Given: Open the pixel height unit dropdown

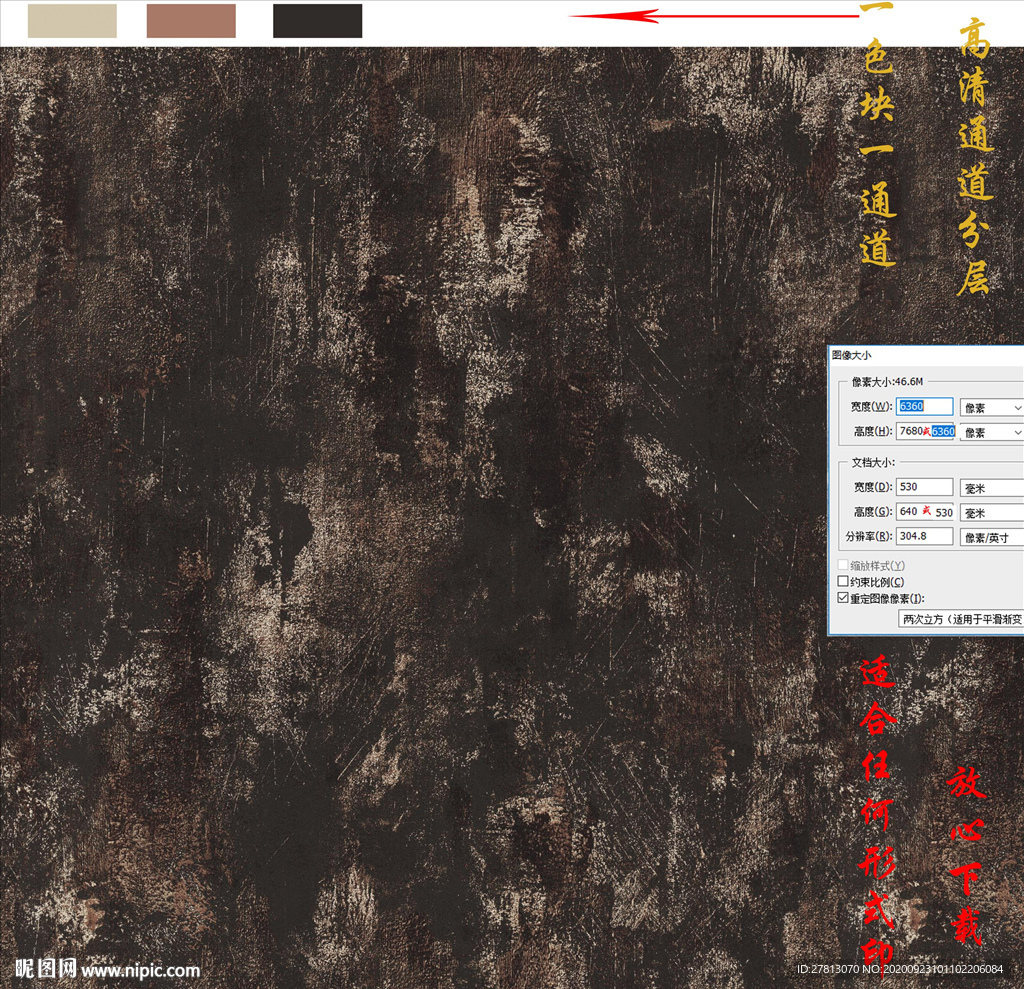Looking at the screenshot, I should (991, 432).
